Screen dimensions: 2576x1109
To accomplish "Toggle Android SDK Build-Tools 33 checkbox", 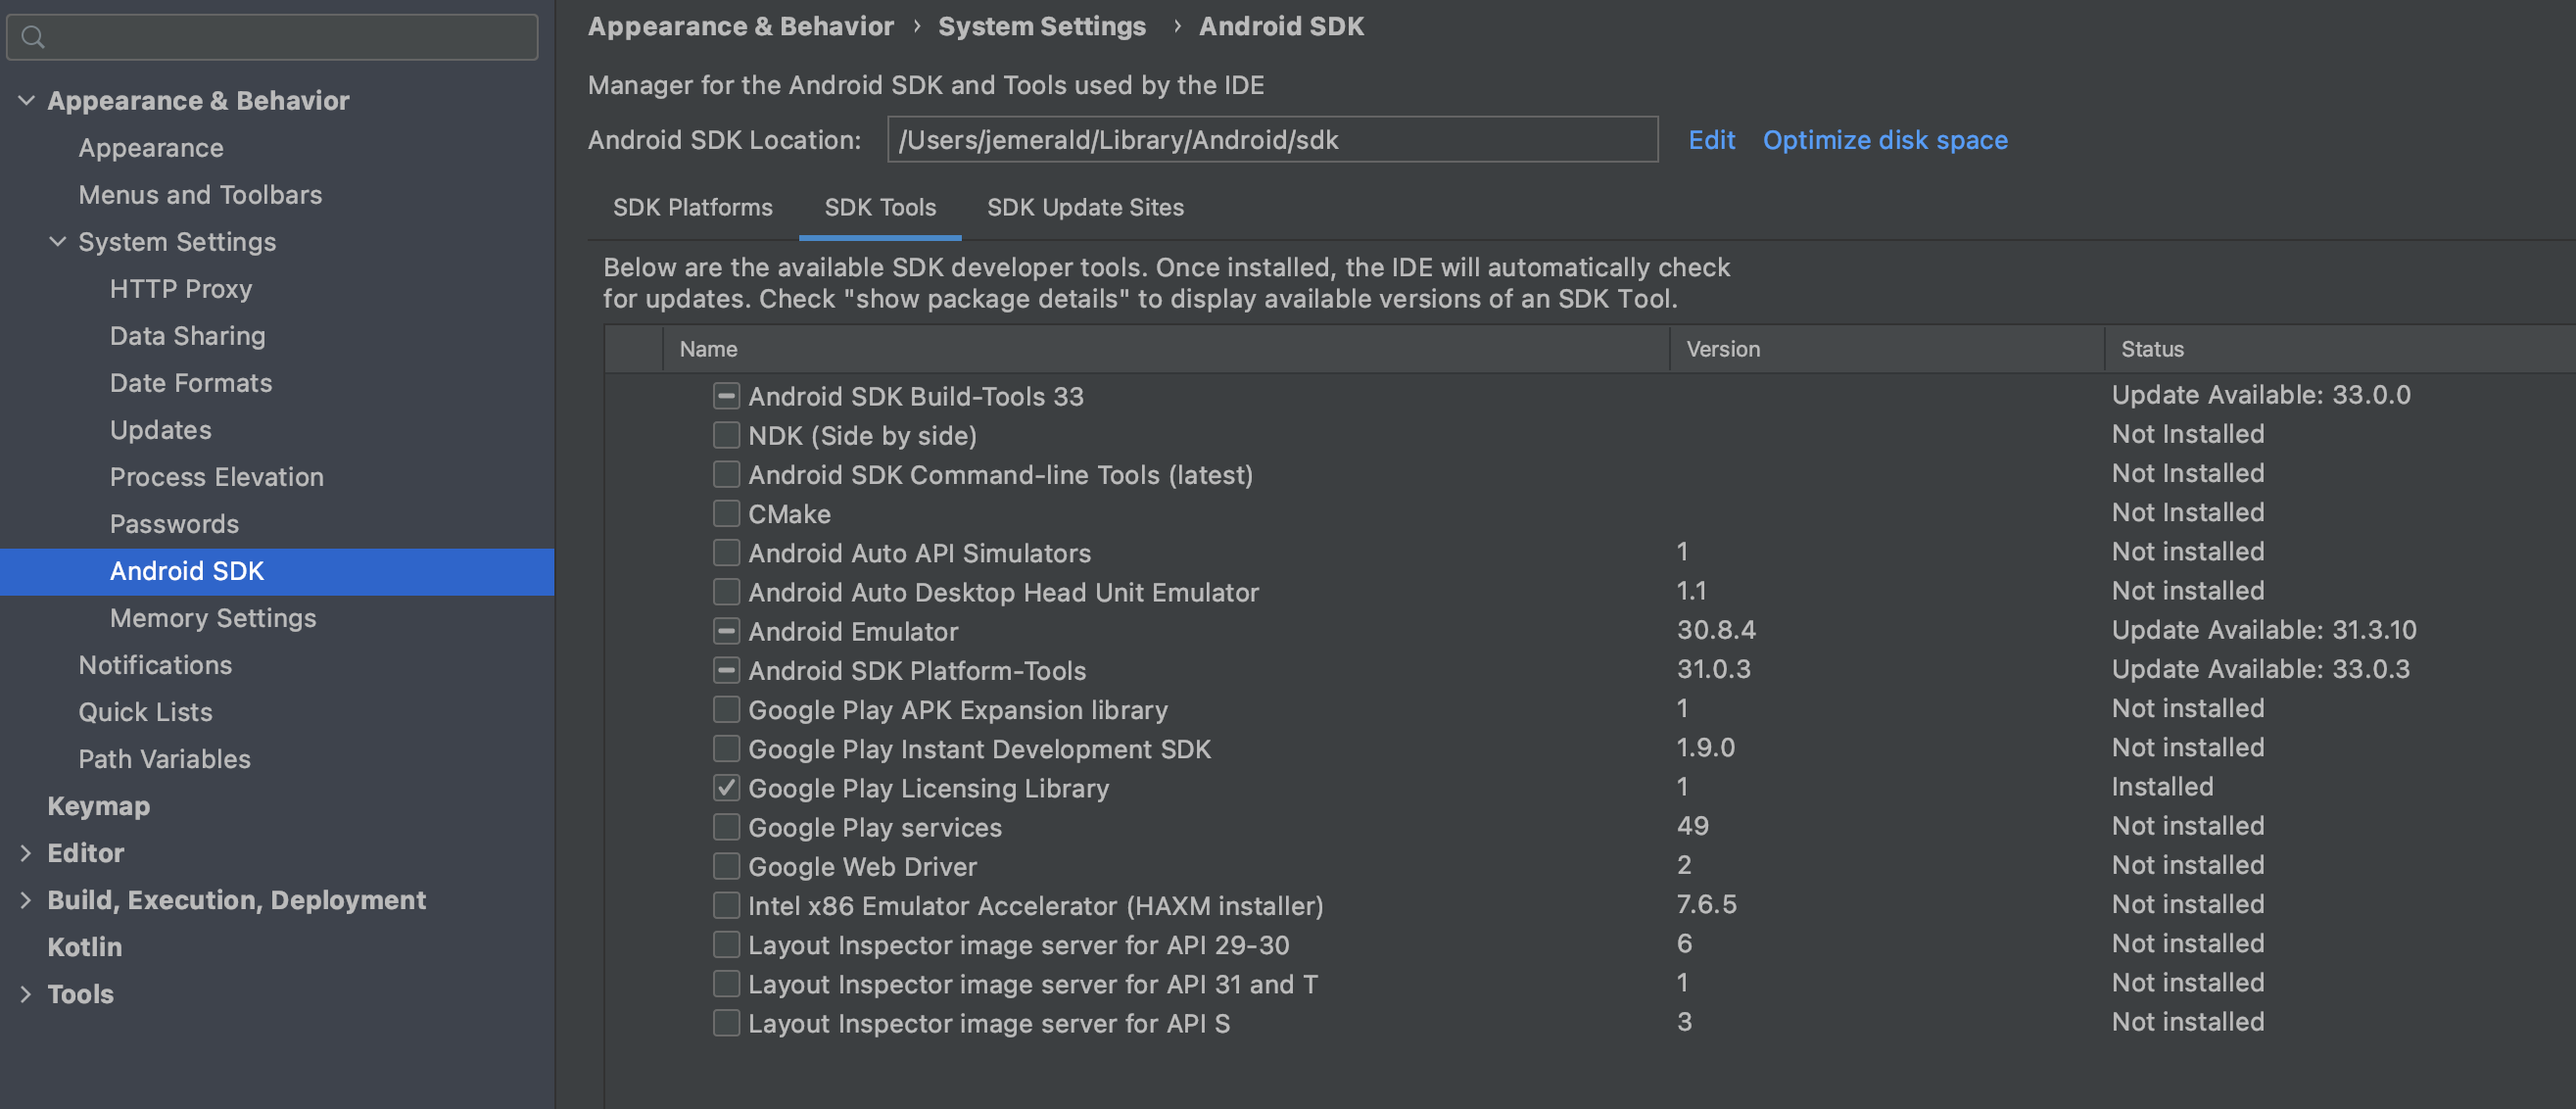I will [726, 396].
